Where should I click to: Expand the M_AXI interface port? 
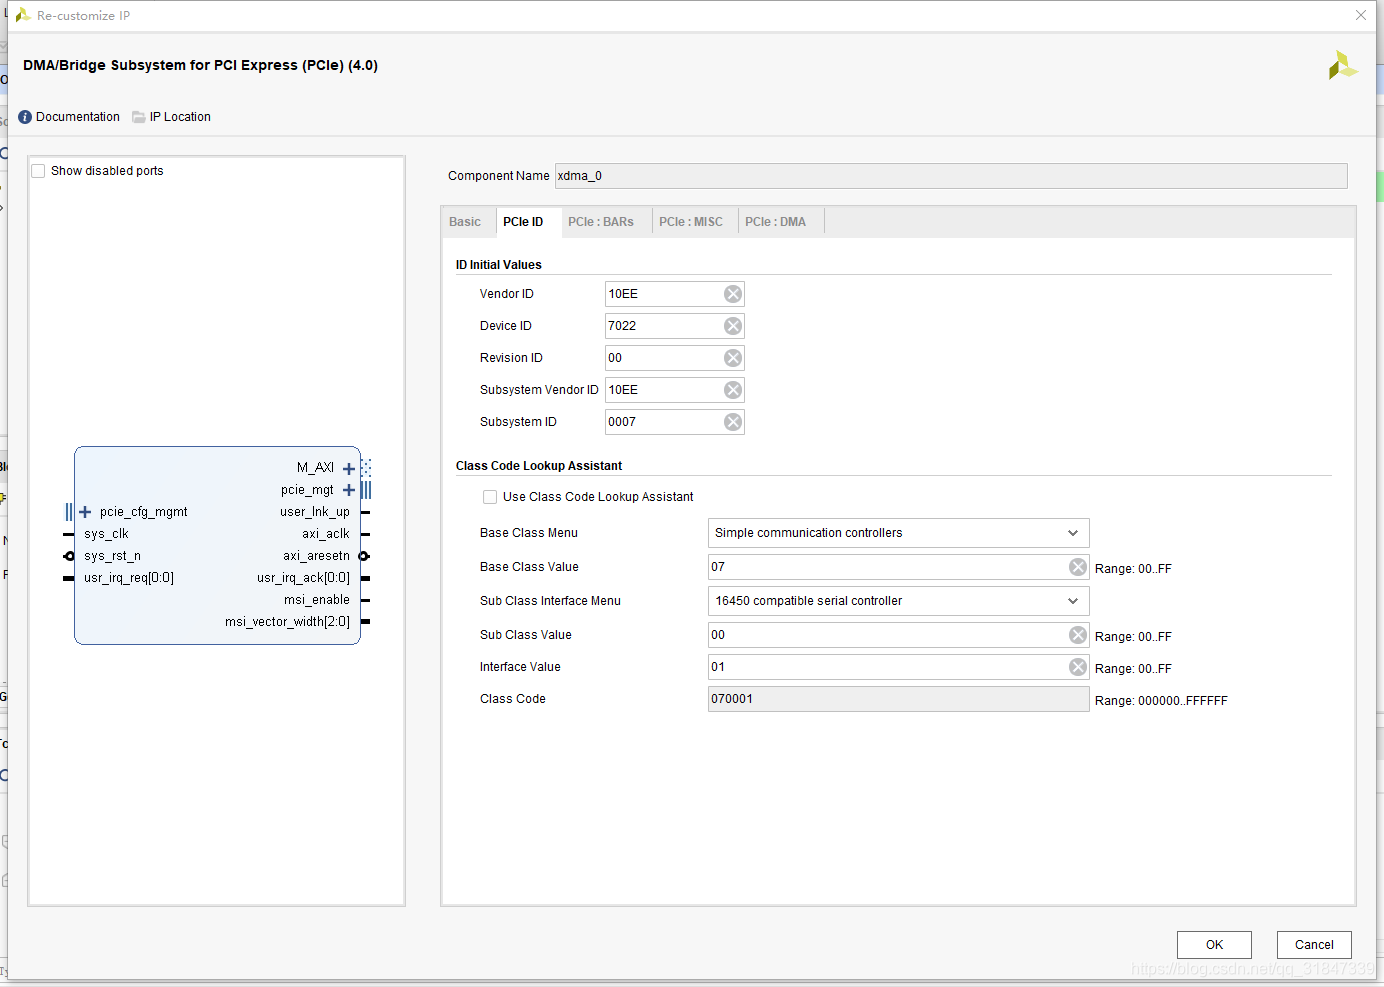point(349,468)
